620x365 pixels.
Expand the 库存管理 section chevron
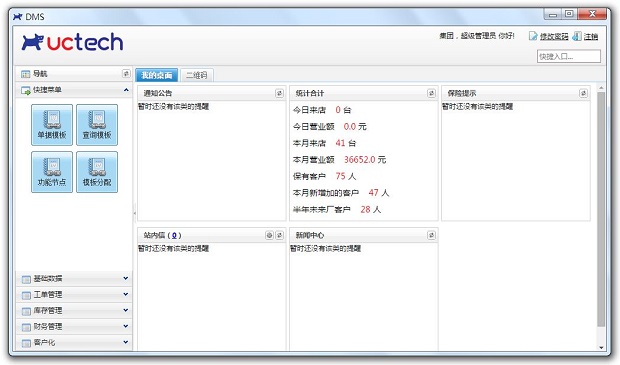pos(126,310)
